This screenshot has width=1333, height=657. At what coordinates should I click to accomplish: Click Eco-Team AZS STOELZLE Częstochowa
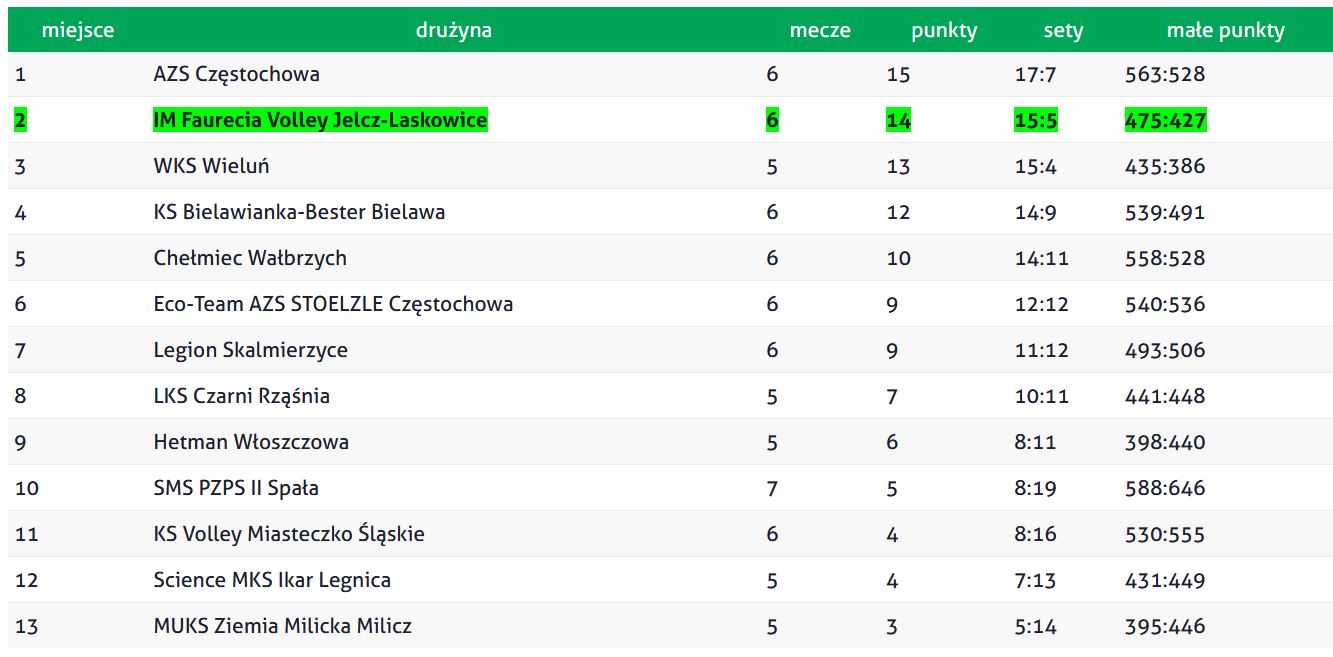point(333,304)
